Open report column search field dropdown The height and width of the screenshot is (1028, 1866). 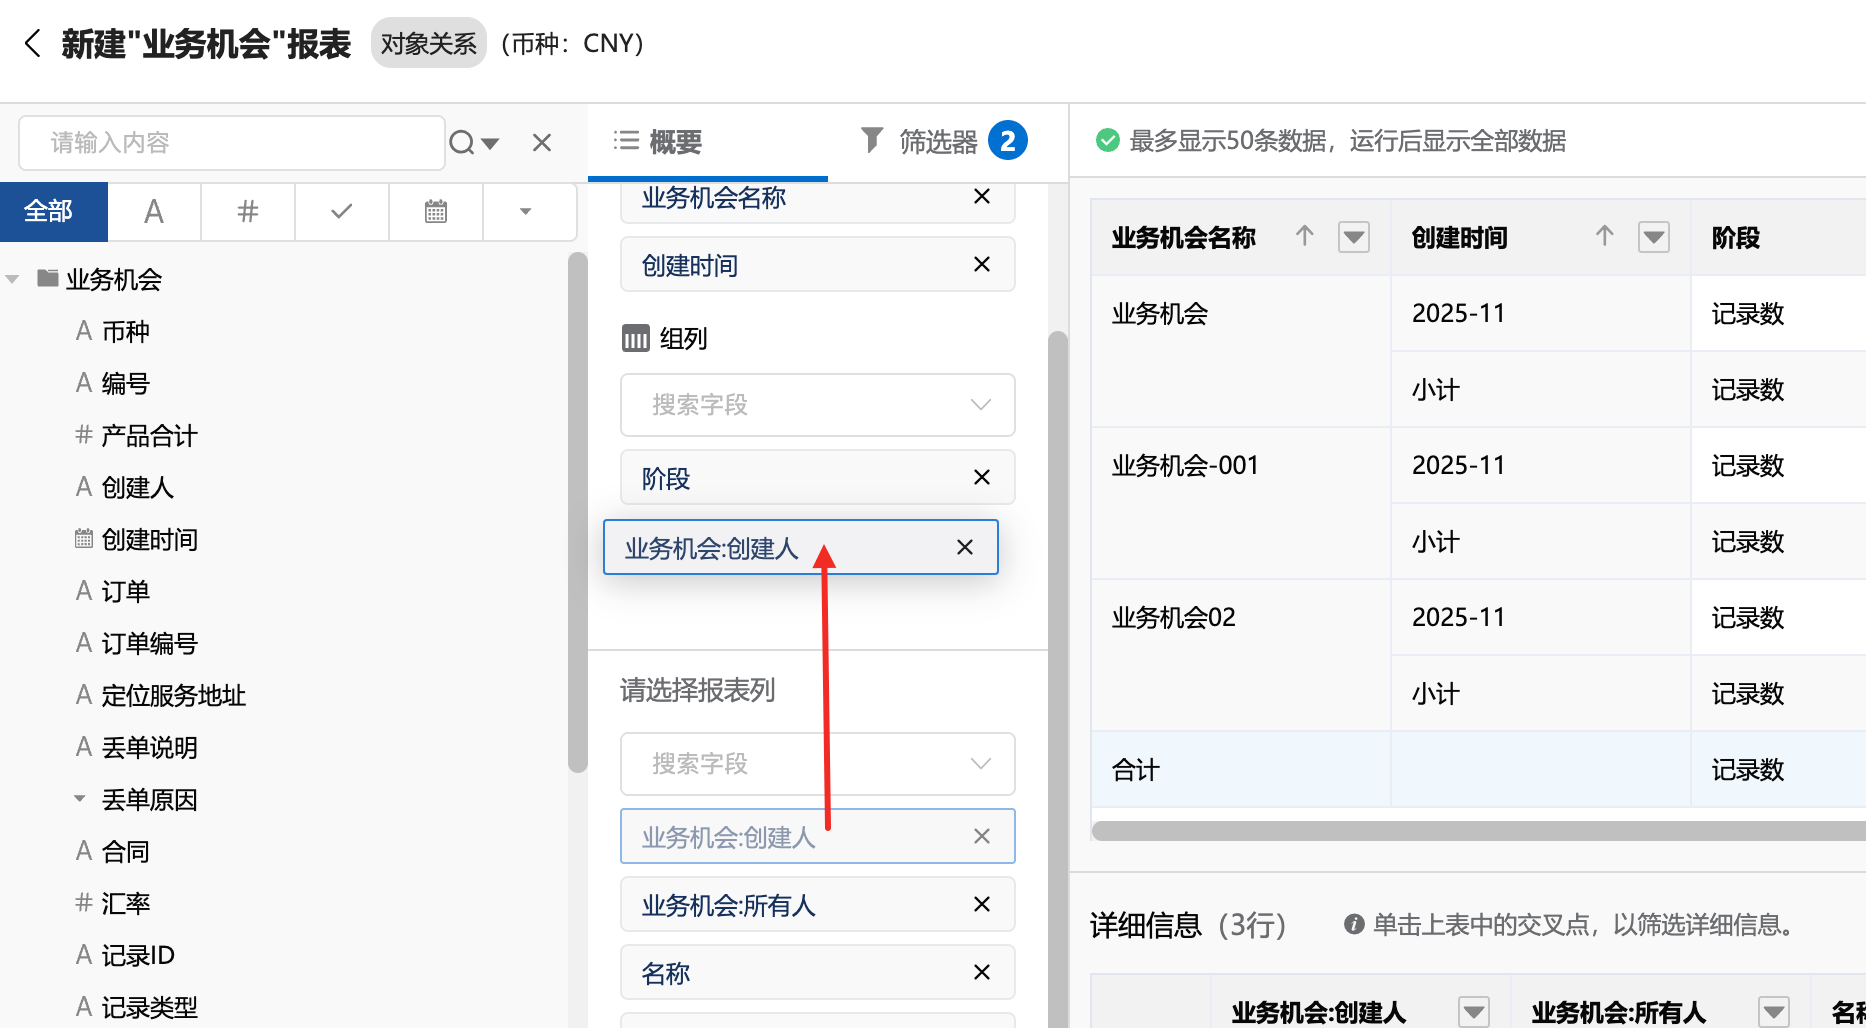(x=980, y=764)
